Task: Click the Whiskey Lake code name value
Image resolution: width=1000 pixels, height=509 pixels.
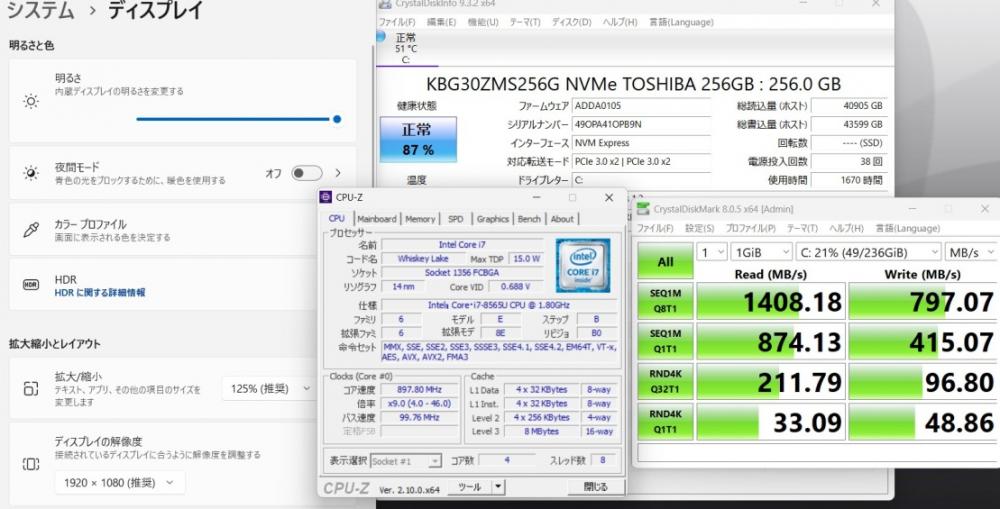Action: [x=422, y=259]
